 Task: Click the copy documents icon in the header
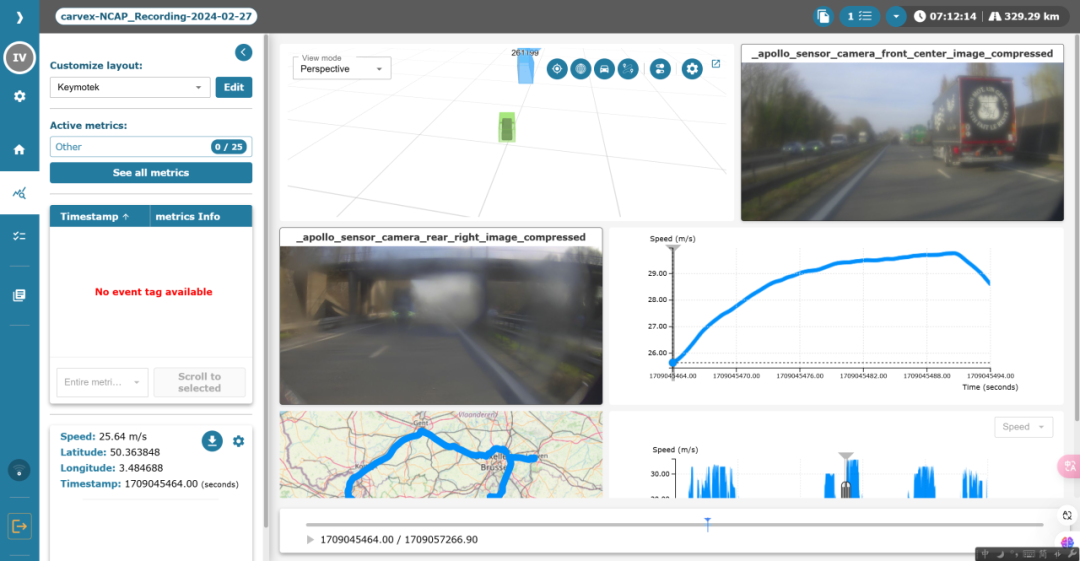pos(823,17)
